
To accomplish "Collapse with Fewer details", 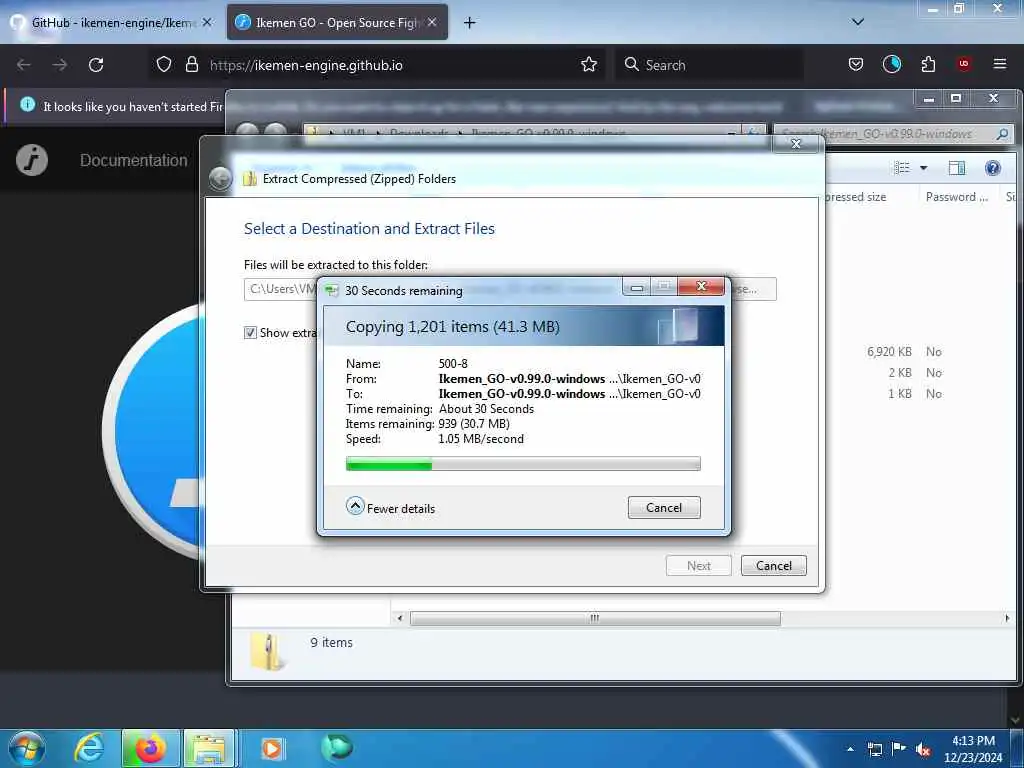I will tap(391, 507).
